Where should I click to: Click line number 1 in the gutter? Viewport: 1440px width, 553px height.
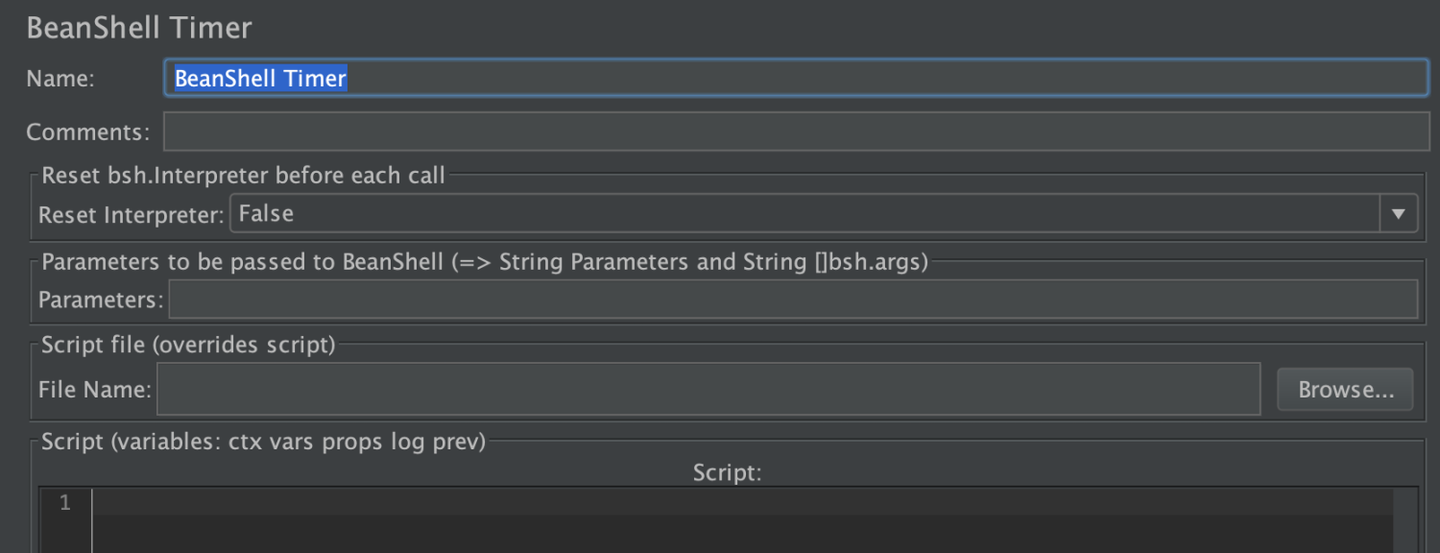click(x=65, y=503)
